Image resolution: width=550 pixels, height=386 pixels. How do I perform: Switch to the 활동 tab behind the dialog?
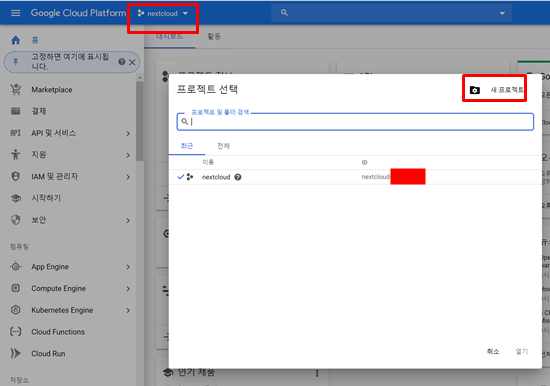click(x=214, y=36)
